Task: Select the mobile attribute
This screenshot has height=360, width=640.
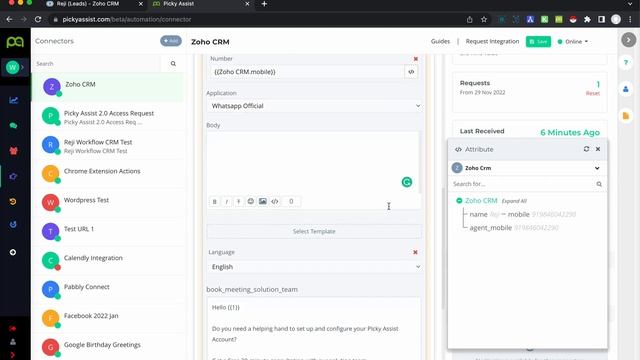Action: tap(518, 214)
